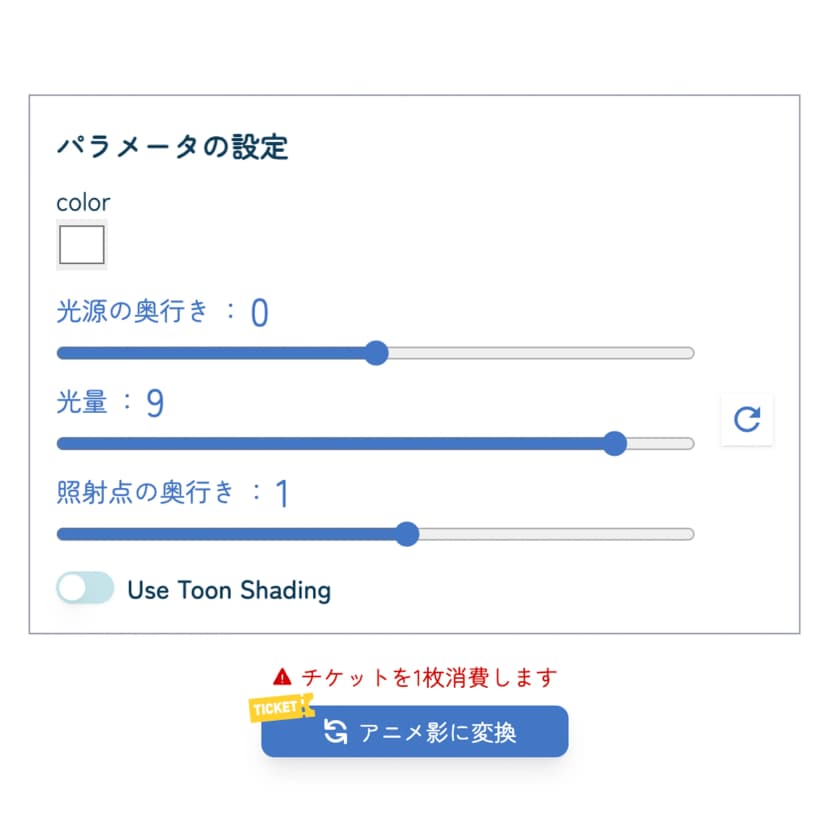Click the filled left start of 光源の奥行き track

[64, 353]
